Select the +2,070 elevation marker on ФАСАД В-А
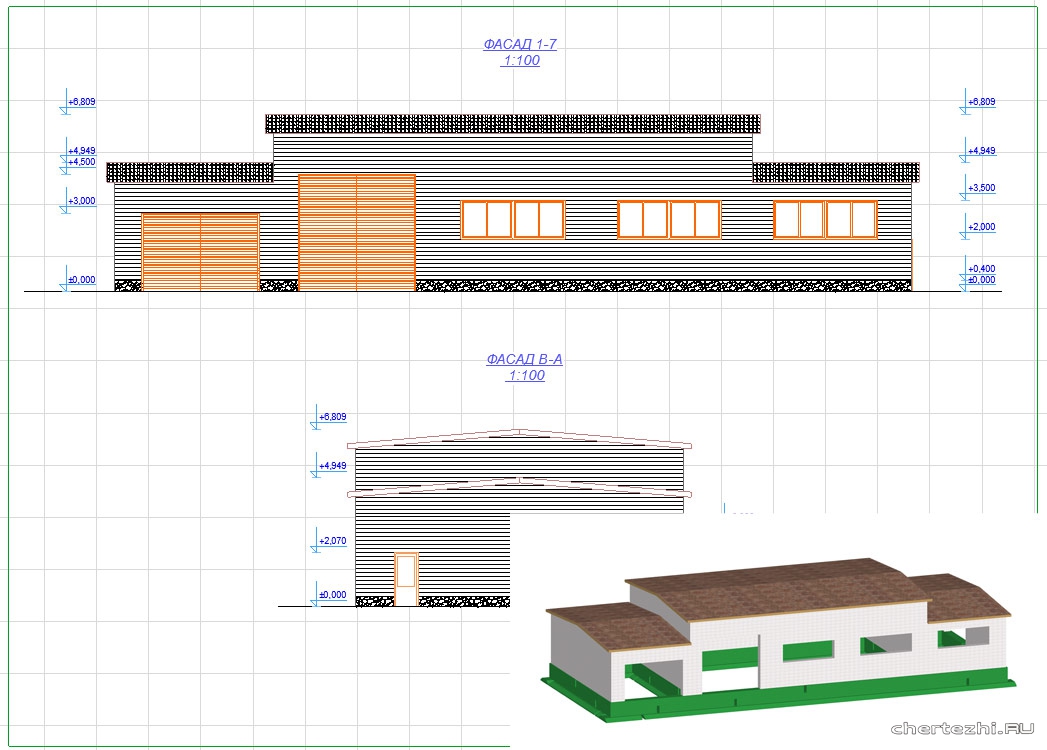This screenshot has width=1047, height=750. coord(332,541)
